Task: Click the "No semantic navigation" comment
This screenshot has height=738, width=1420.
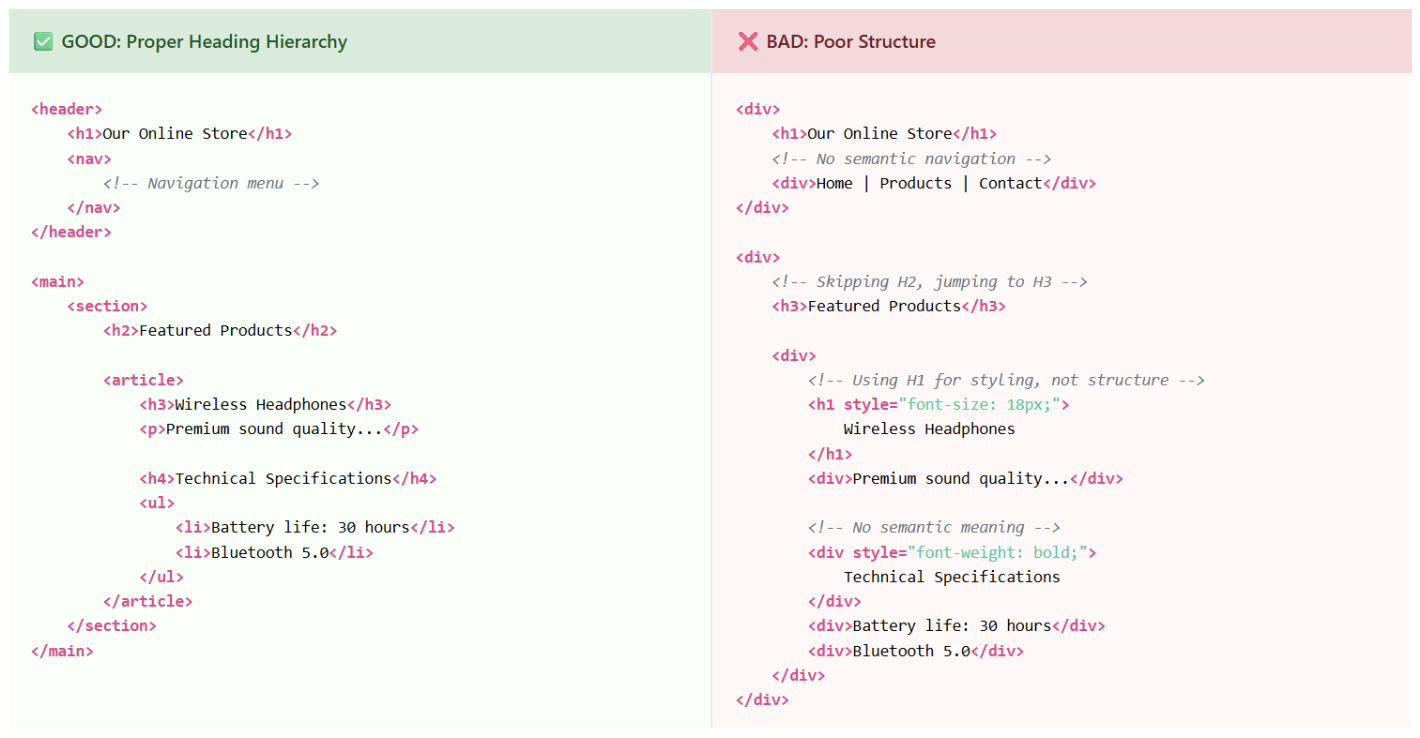Action: tap(911, 159)
